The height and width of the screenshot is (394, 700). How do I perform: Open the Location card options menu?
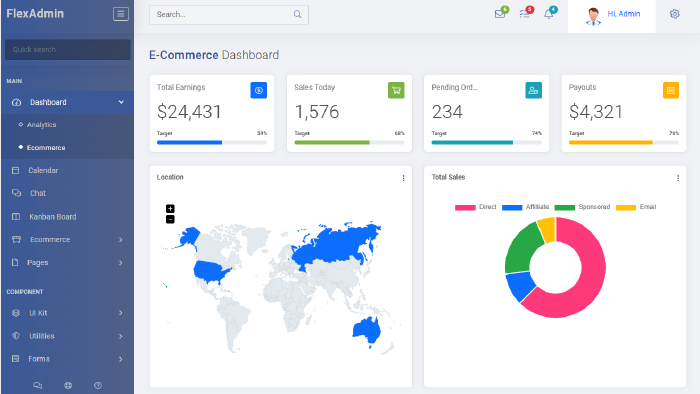click(403, 178)
